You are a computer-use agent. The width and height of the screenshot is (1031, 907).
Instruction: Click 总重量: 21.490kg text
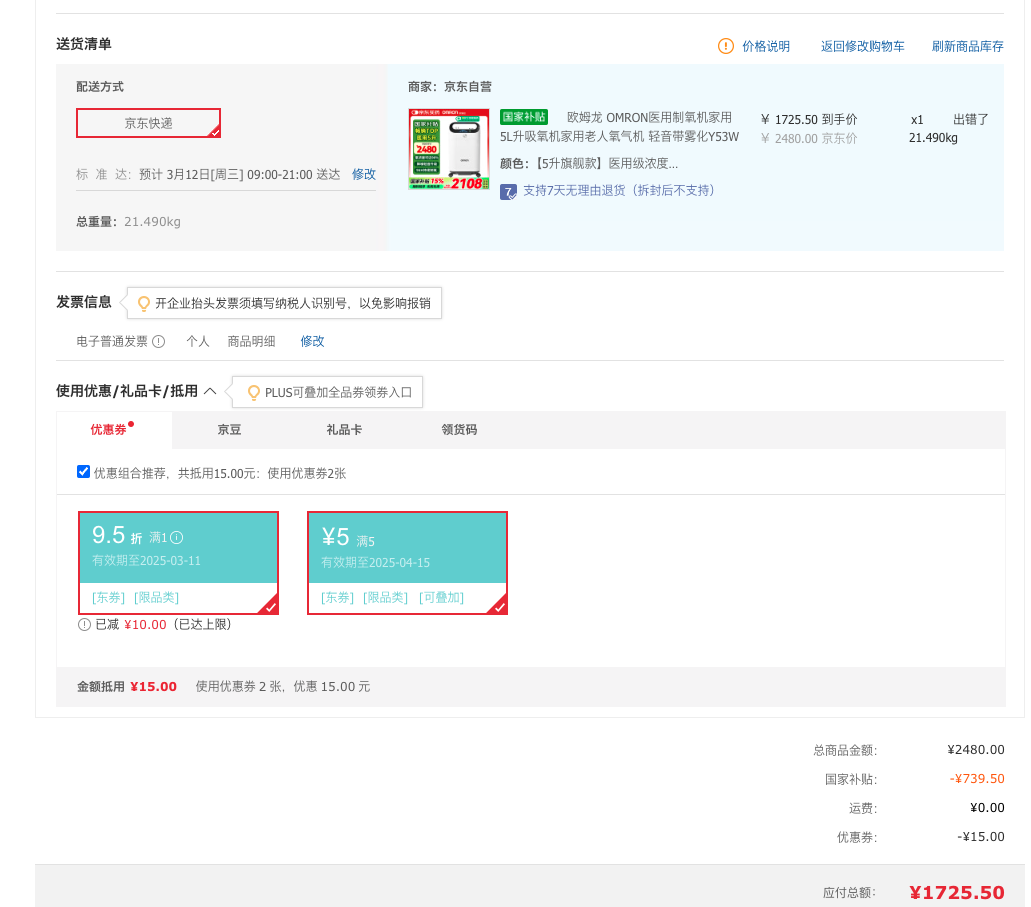click(x=128, y=222)
